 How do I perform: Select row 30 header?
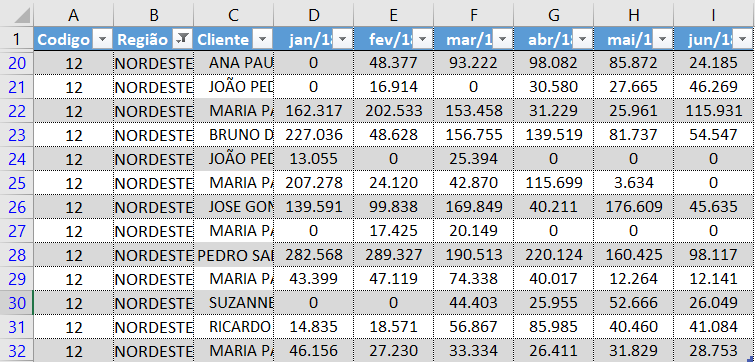(x=17, y=303)
